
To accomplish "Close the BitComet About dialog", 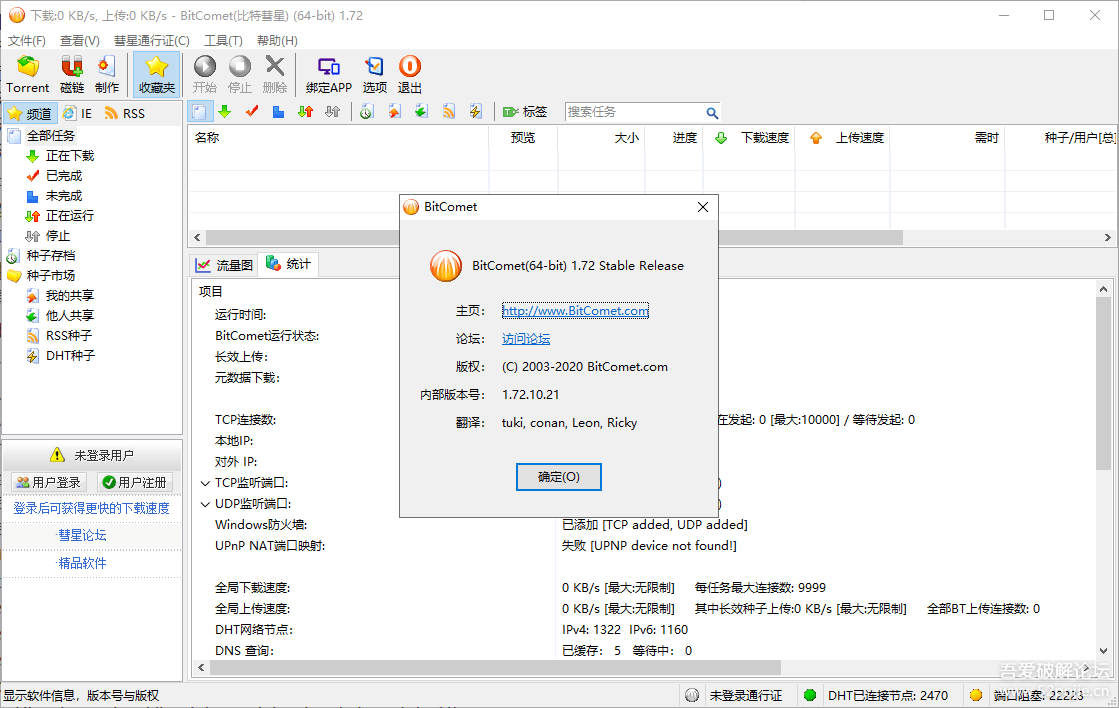I will pos(703,207).
